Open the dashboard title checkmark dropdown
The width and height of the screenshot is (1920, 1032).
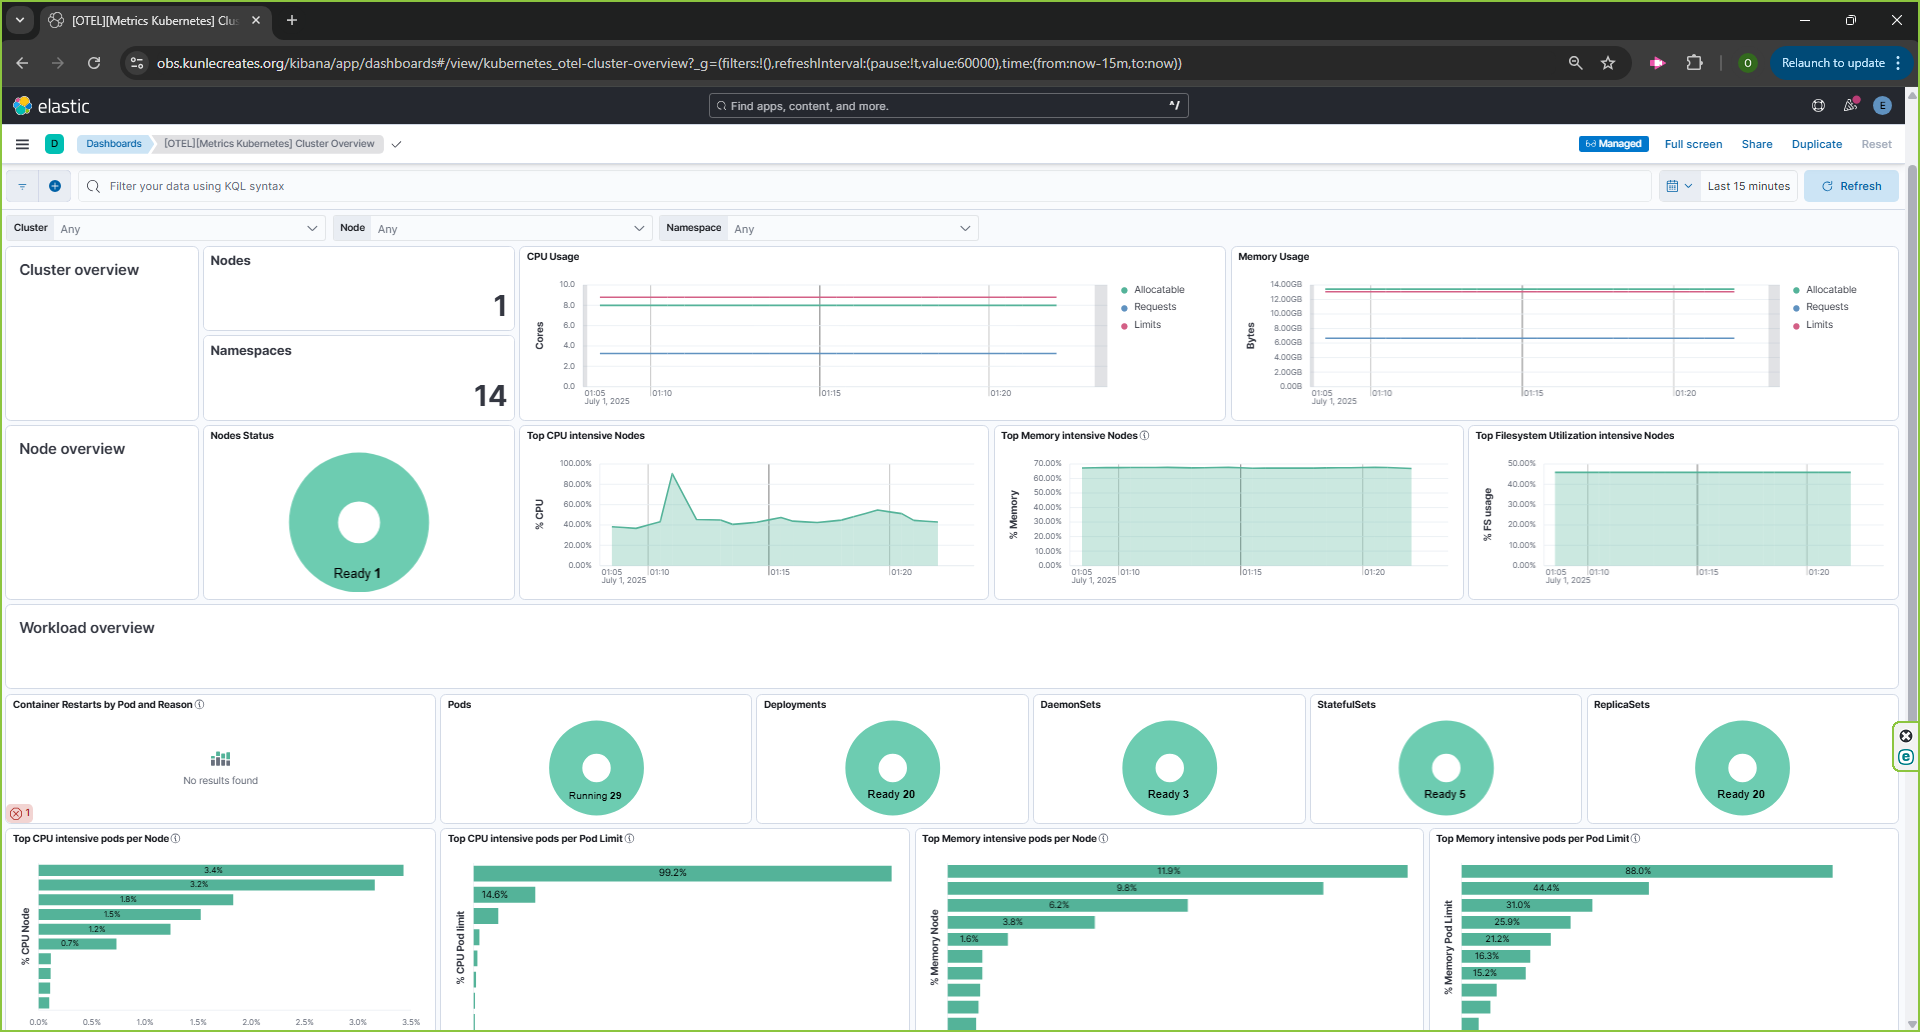point(396,144)
